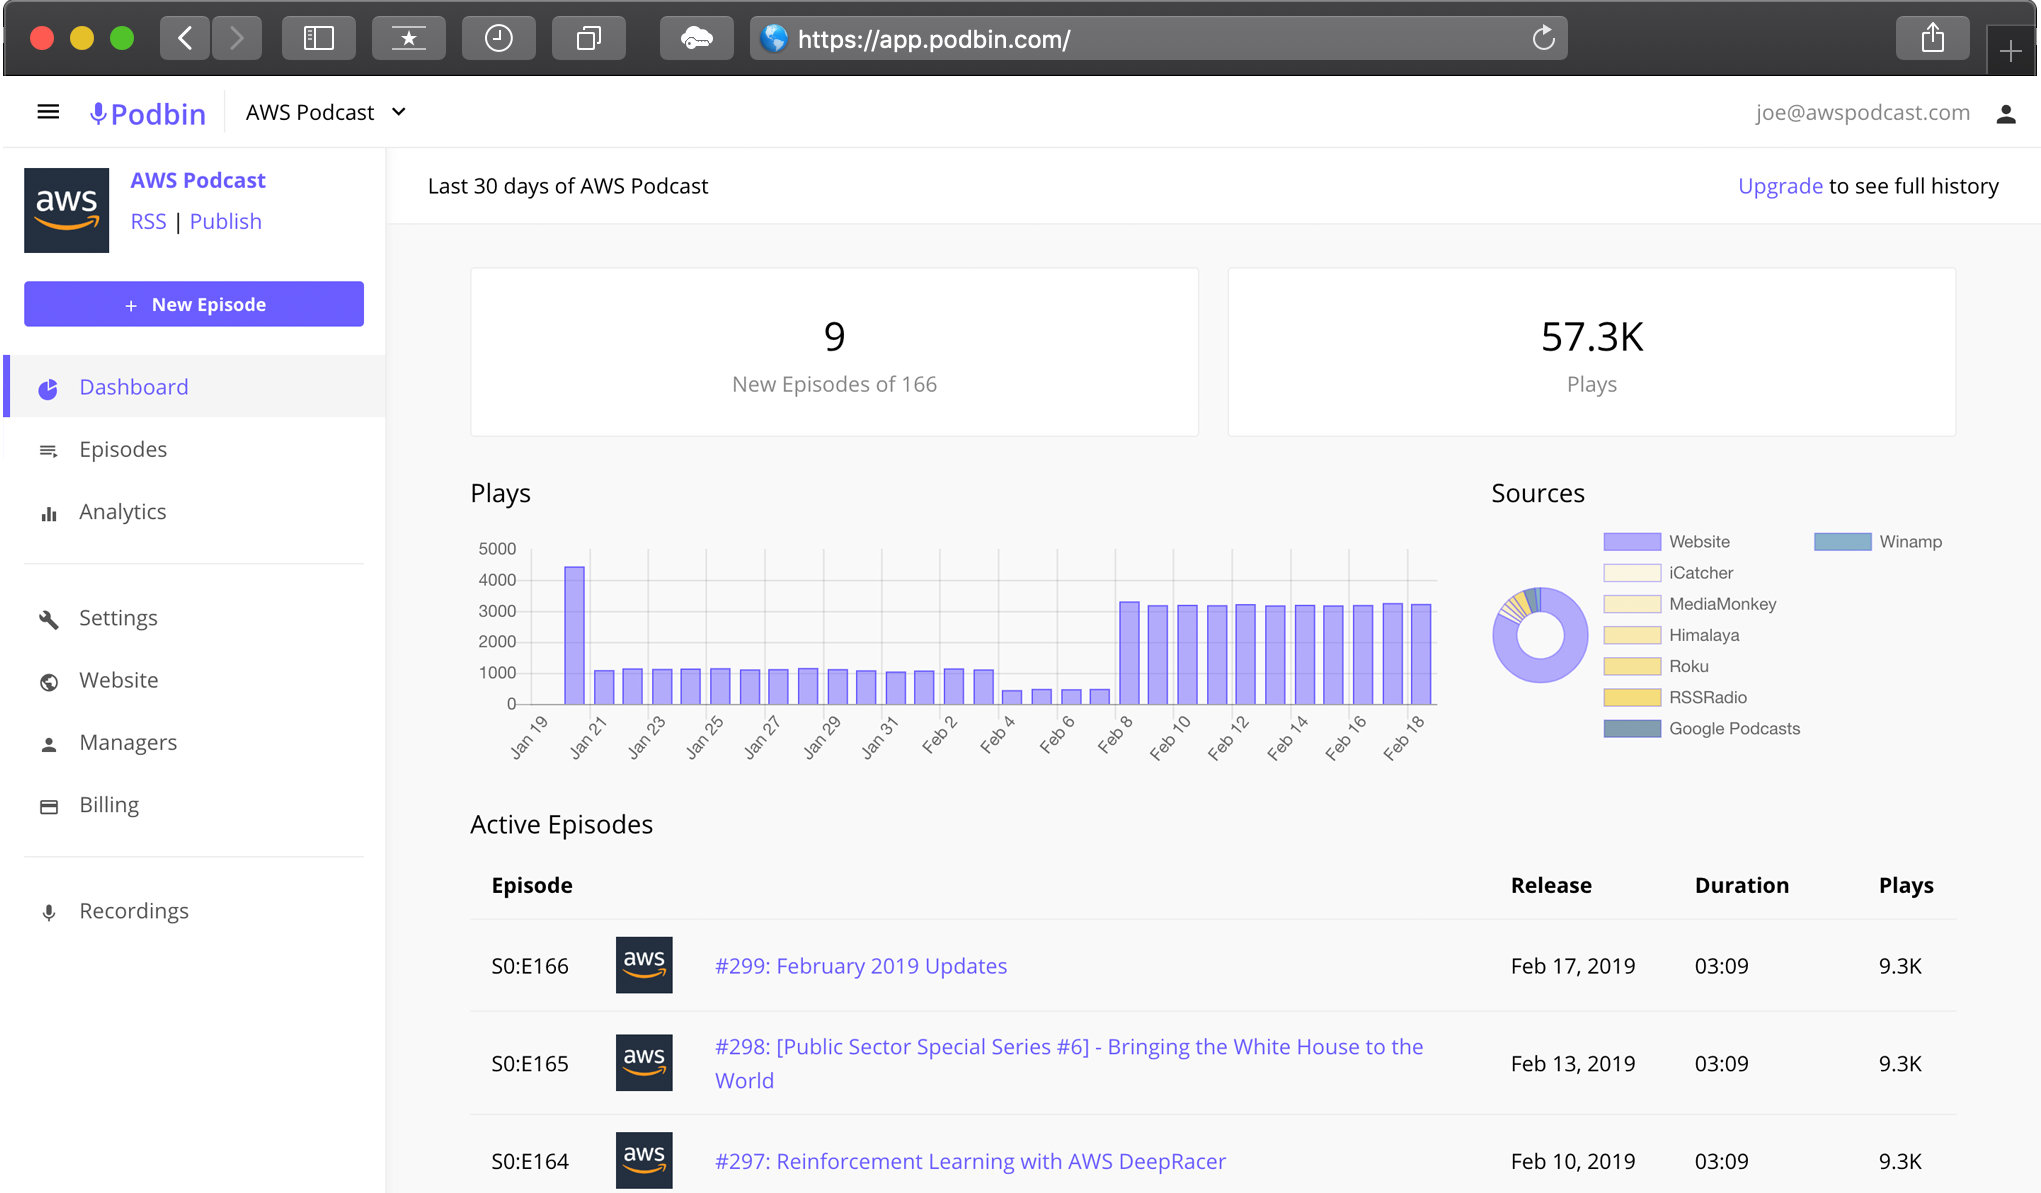Open the Recordings section
Screen dimensions: 2041x1193
pyautogui.click(x=134, y=910)
